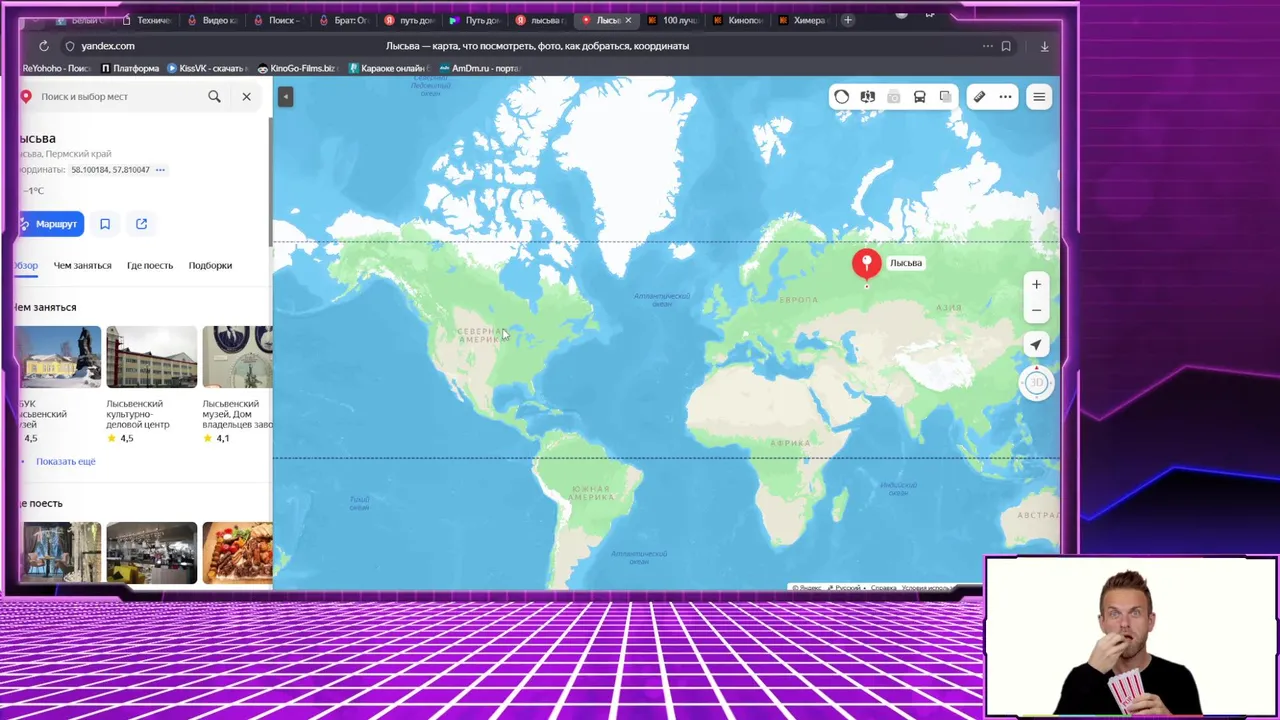The image size is (1280, 720).
Task: Click the yandex.com address bar
Action: (108, 46)
